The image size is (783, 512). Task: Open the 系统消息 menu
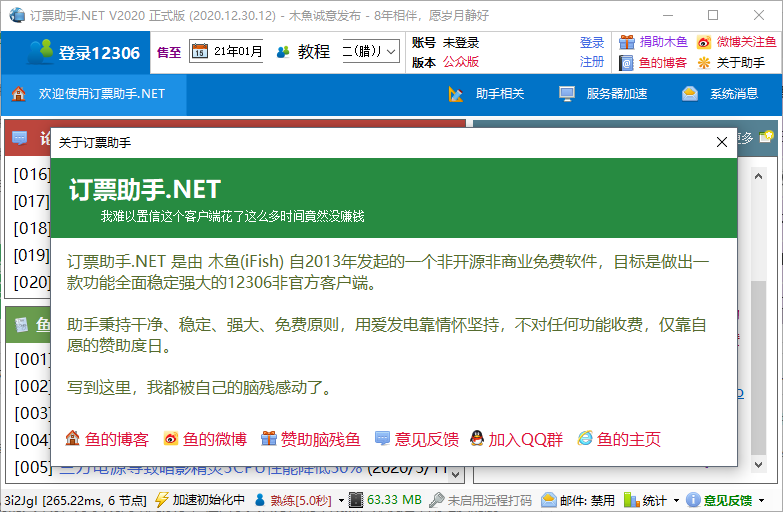[720, 94]
